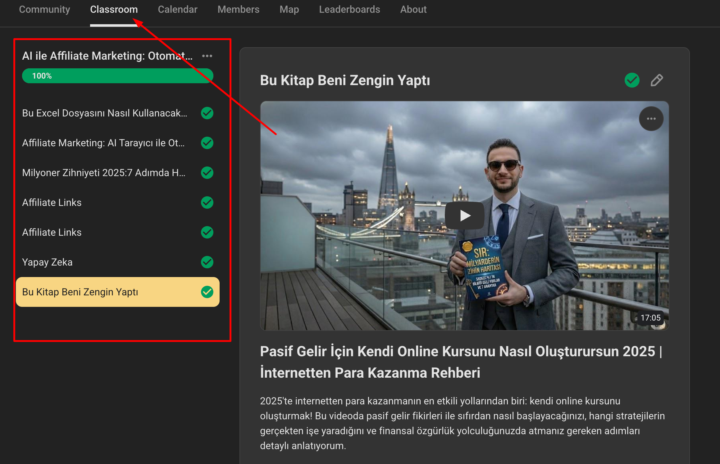Go to the Members tab
Image resolution: width=720 pixels, height=464 pixels.
coord(238,9)
